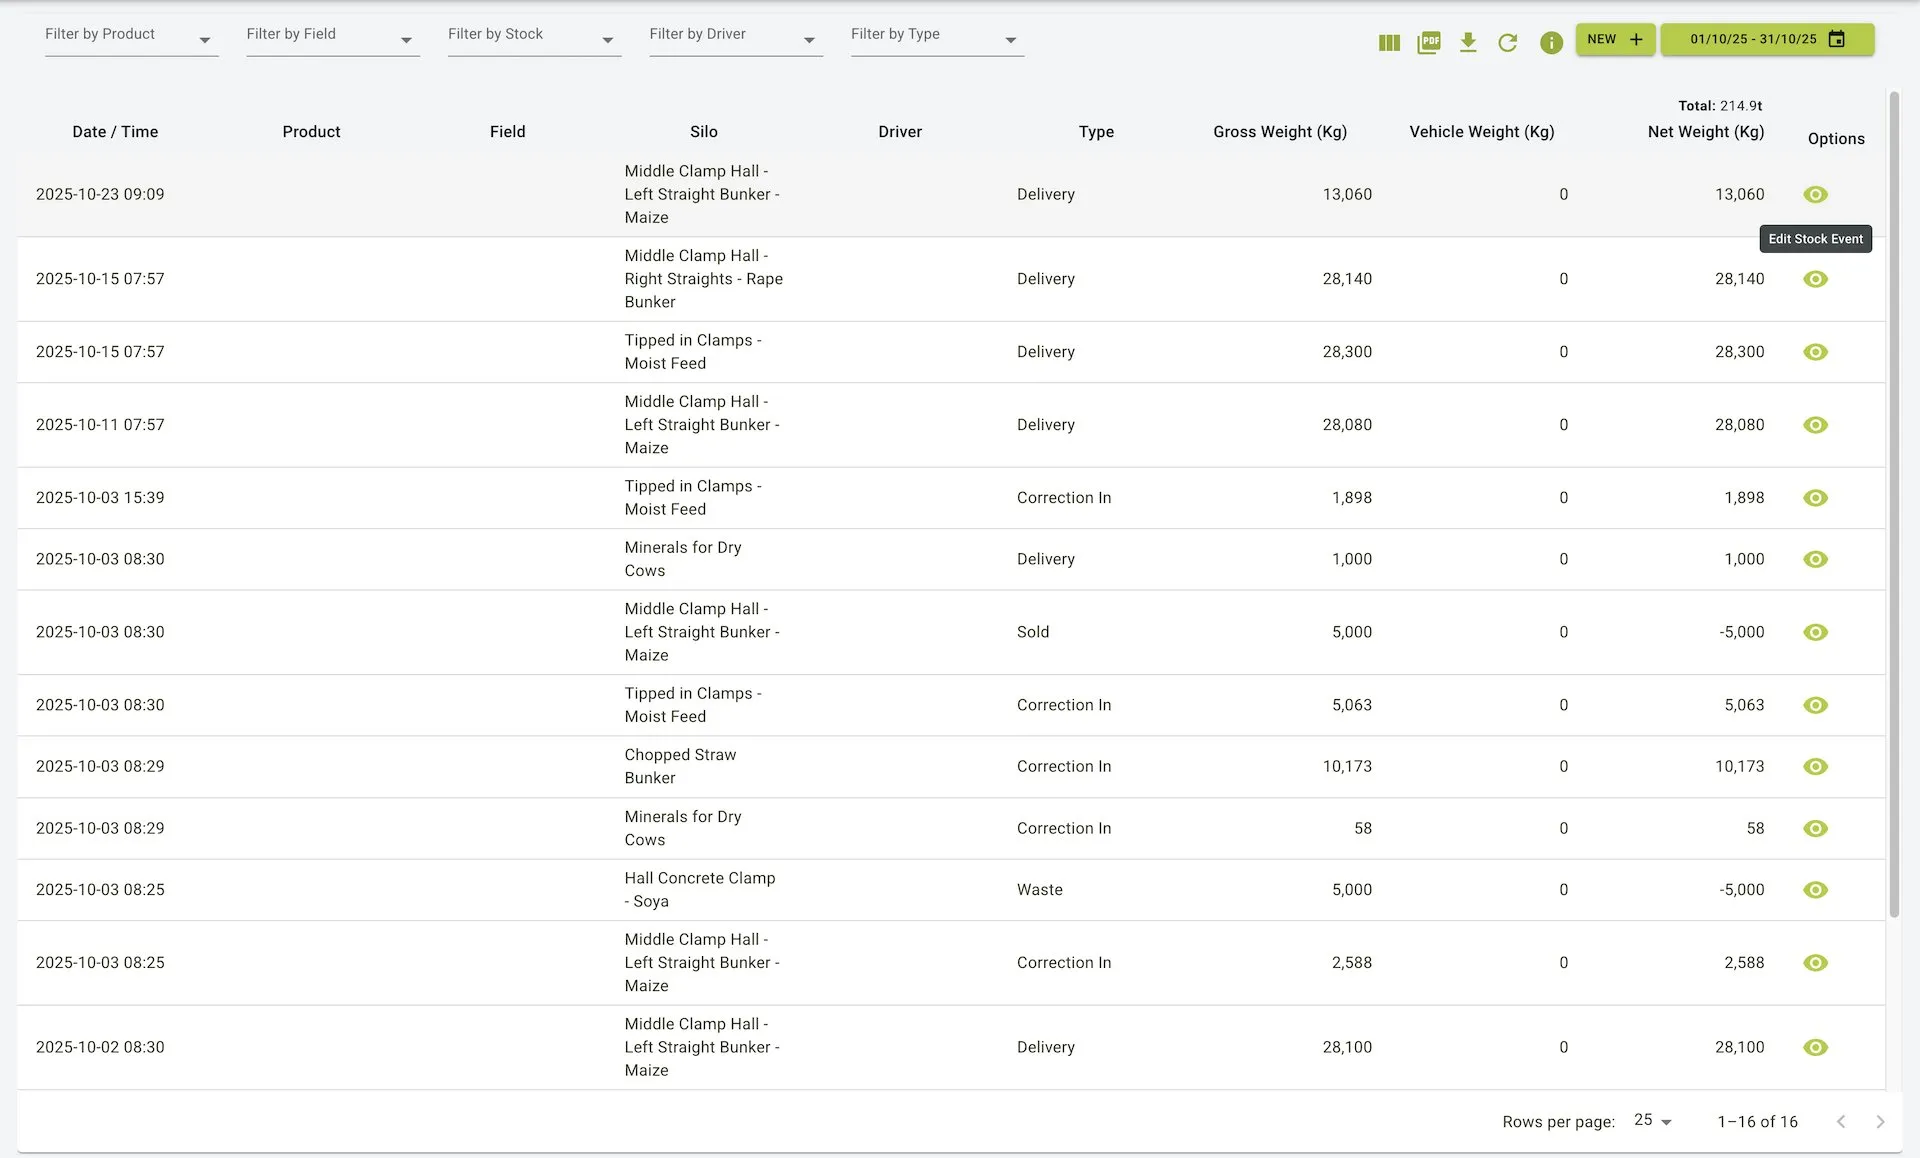View the 1,898 kg Correction In event
Viewport: 1920px width, 1158px height.
[x=1815, y=498]
